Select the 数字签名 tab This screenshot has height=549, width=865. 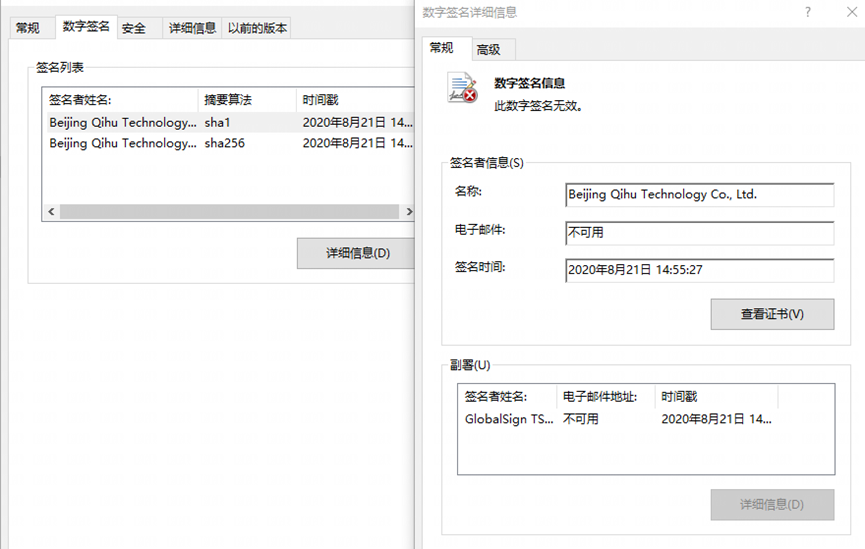pos(86,26)
